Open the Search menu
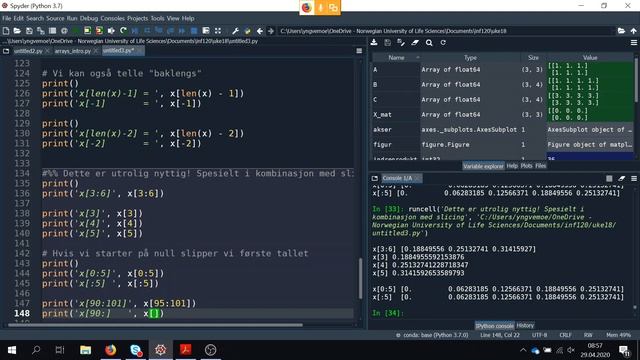Viewport: 640px width, 360px height. [35, 18]
